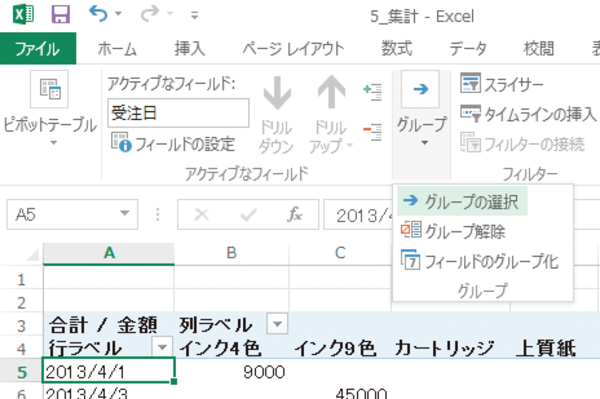The image size is (600, 399).
Task: Click the 合計 / 金額 cell
Action: pos(109,325)
